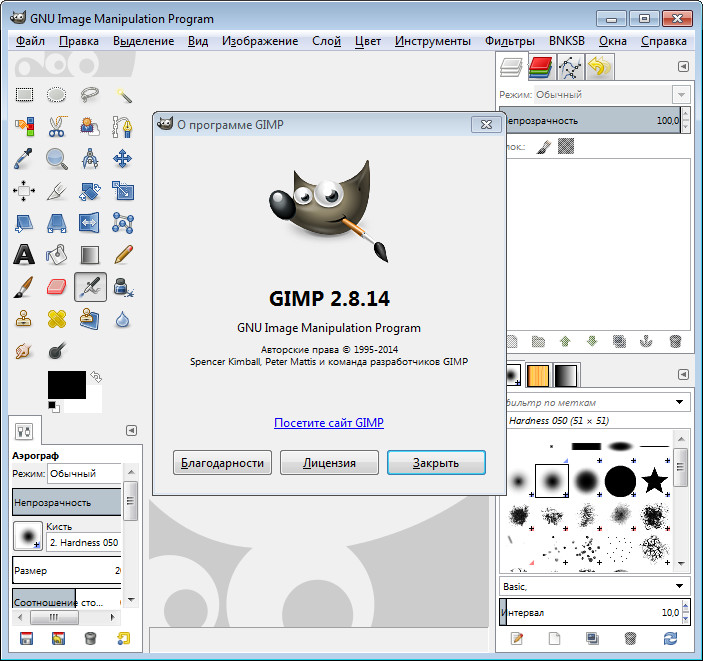Select the Perspective tool
Screen dimensions: 703x661
click(x=56, y=223)
